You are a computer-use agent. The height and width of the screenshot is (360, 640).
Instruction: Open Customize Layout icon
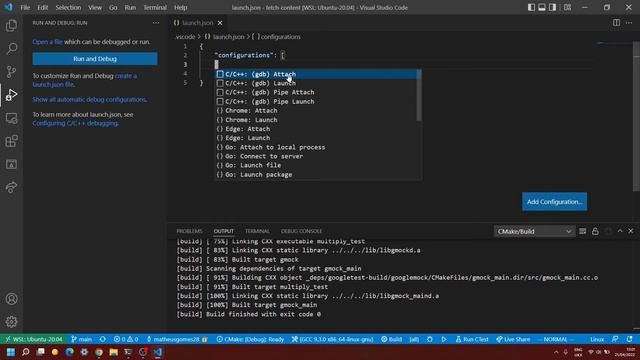[567, 7]
